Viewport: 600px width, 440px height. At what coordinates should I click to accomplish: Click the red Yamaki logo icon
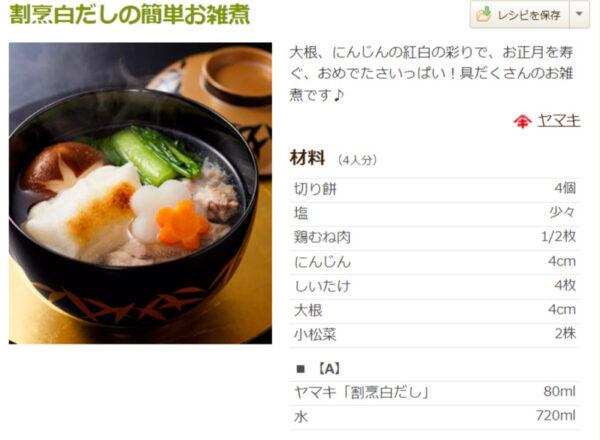click(x=522, y=121)
